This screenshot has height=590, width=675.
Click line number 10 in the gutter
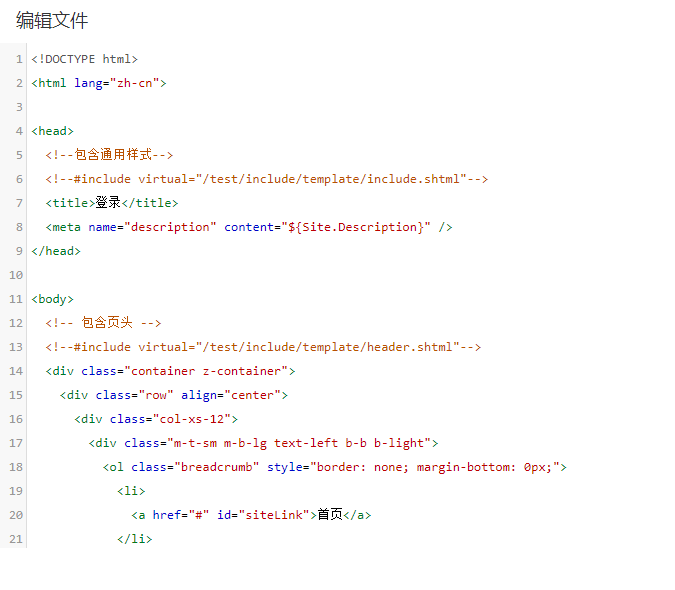coord(16,275)
